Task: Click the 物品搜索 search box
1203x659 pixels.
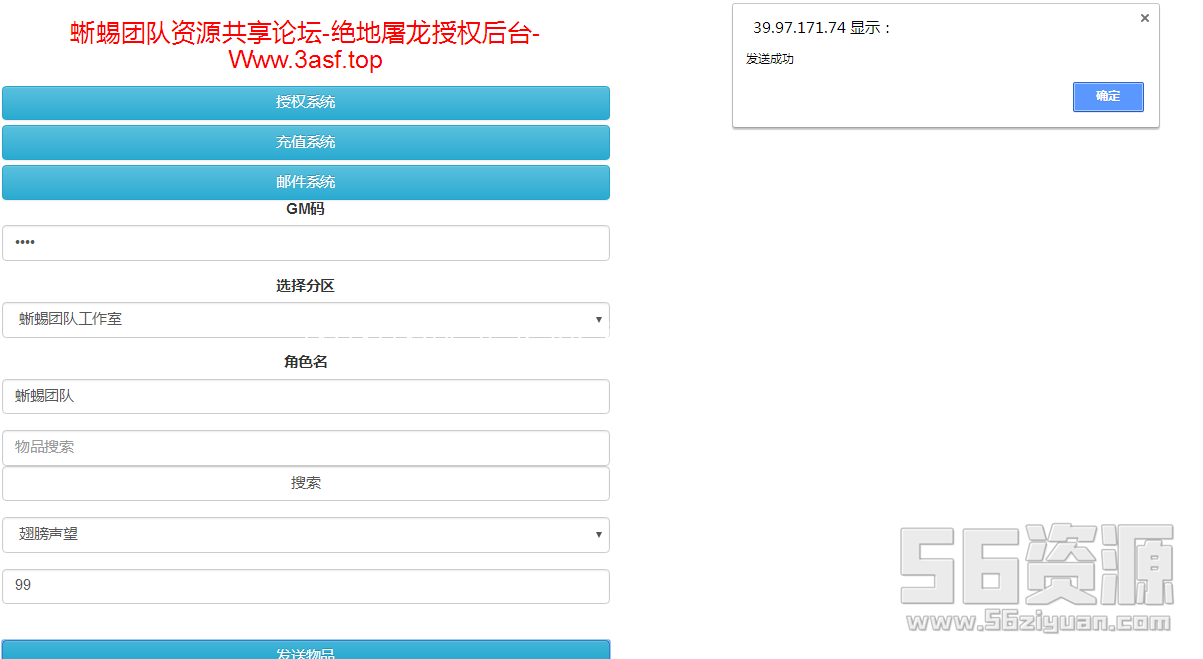Action: tap(306, 447)
